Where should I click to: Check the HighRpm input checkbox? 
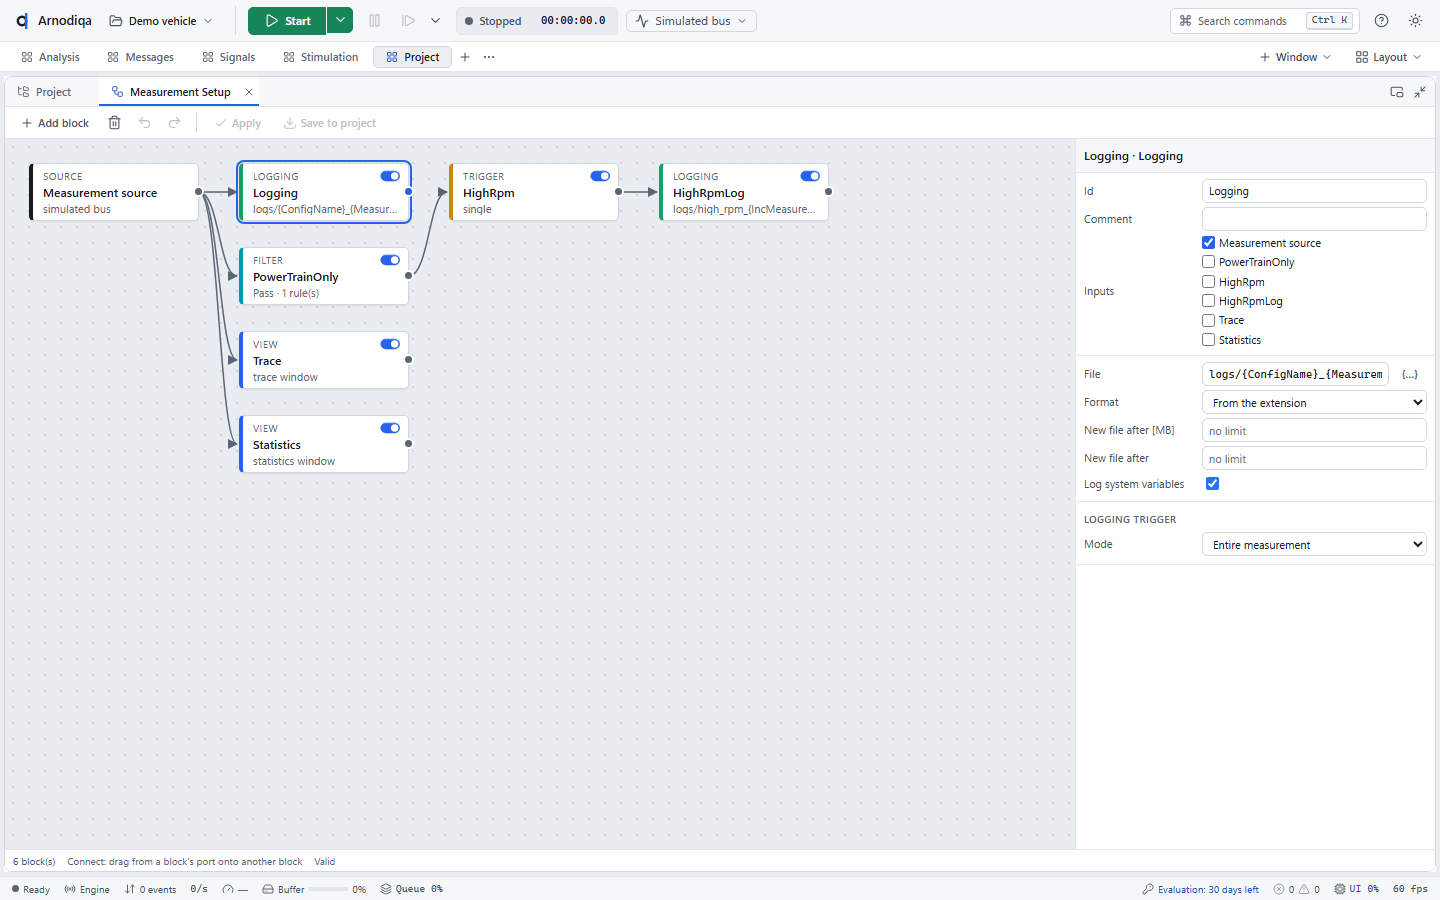[x=1208, y=282]
